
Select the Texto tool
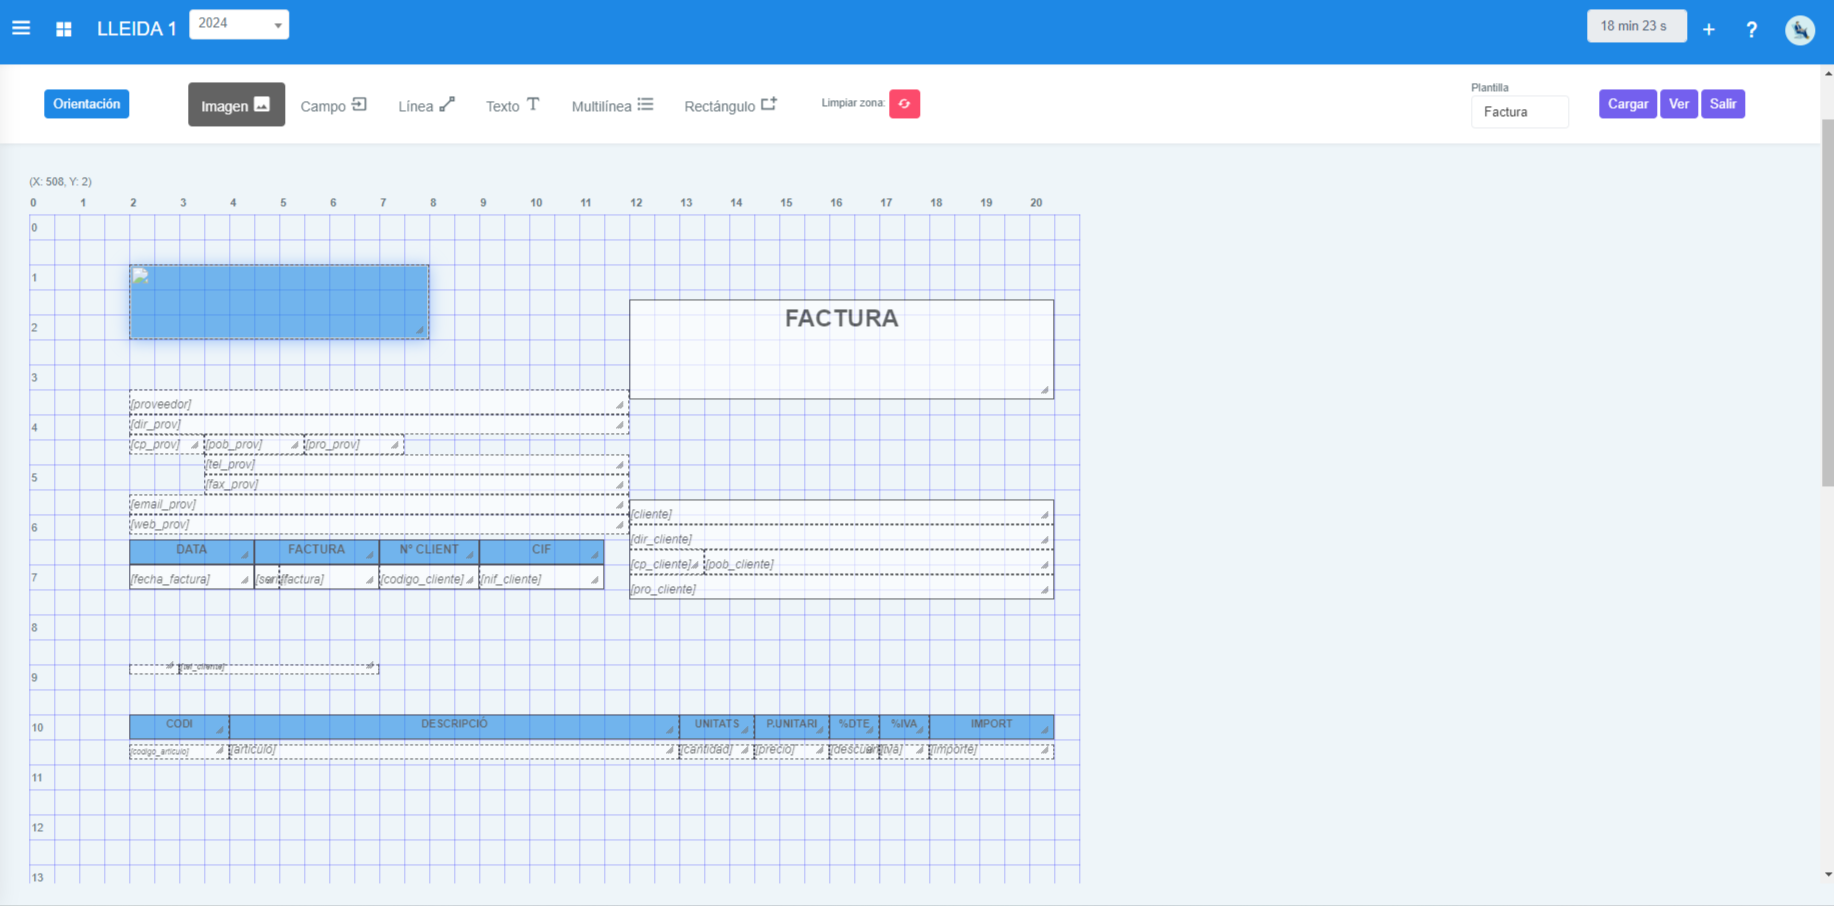tap(512, 104)
